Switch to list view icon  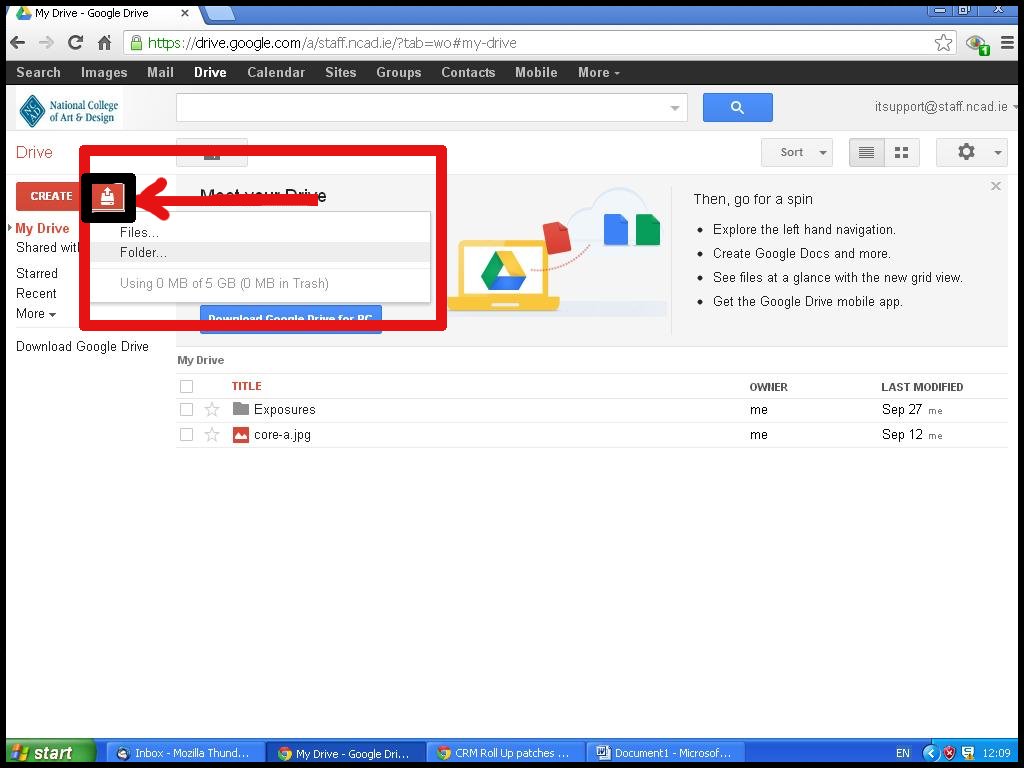pos(867,152)
